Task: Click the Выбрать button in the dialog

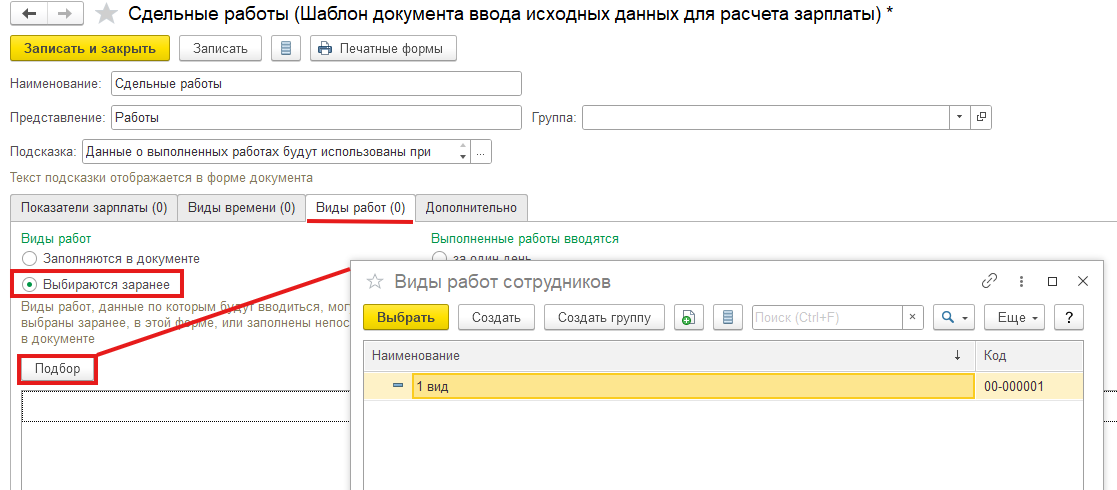Action: coord(406,317)
